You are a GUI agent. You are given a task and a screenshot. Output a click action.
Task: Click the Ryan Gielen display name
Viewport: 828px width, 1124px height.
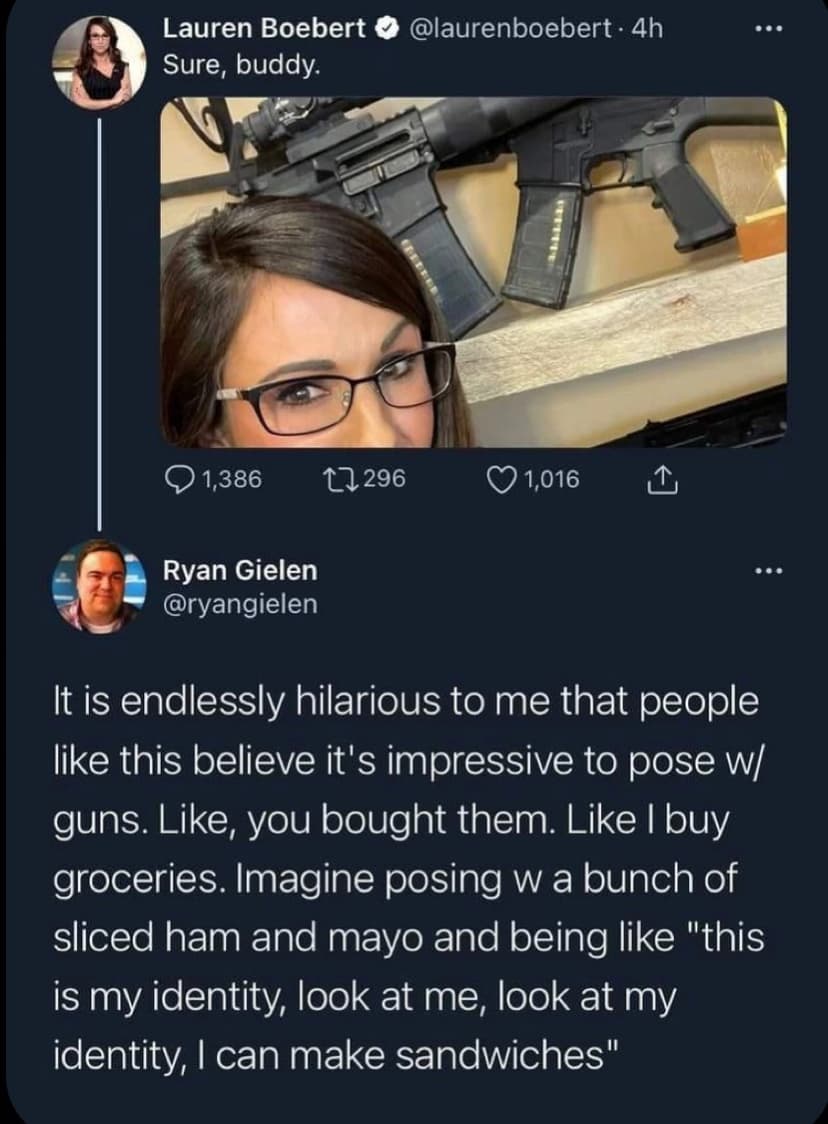click(x=240, y=570)
